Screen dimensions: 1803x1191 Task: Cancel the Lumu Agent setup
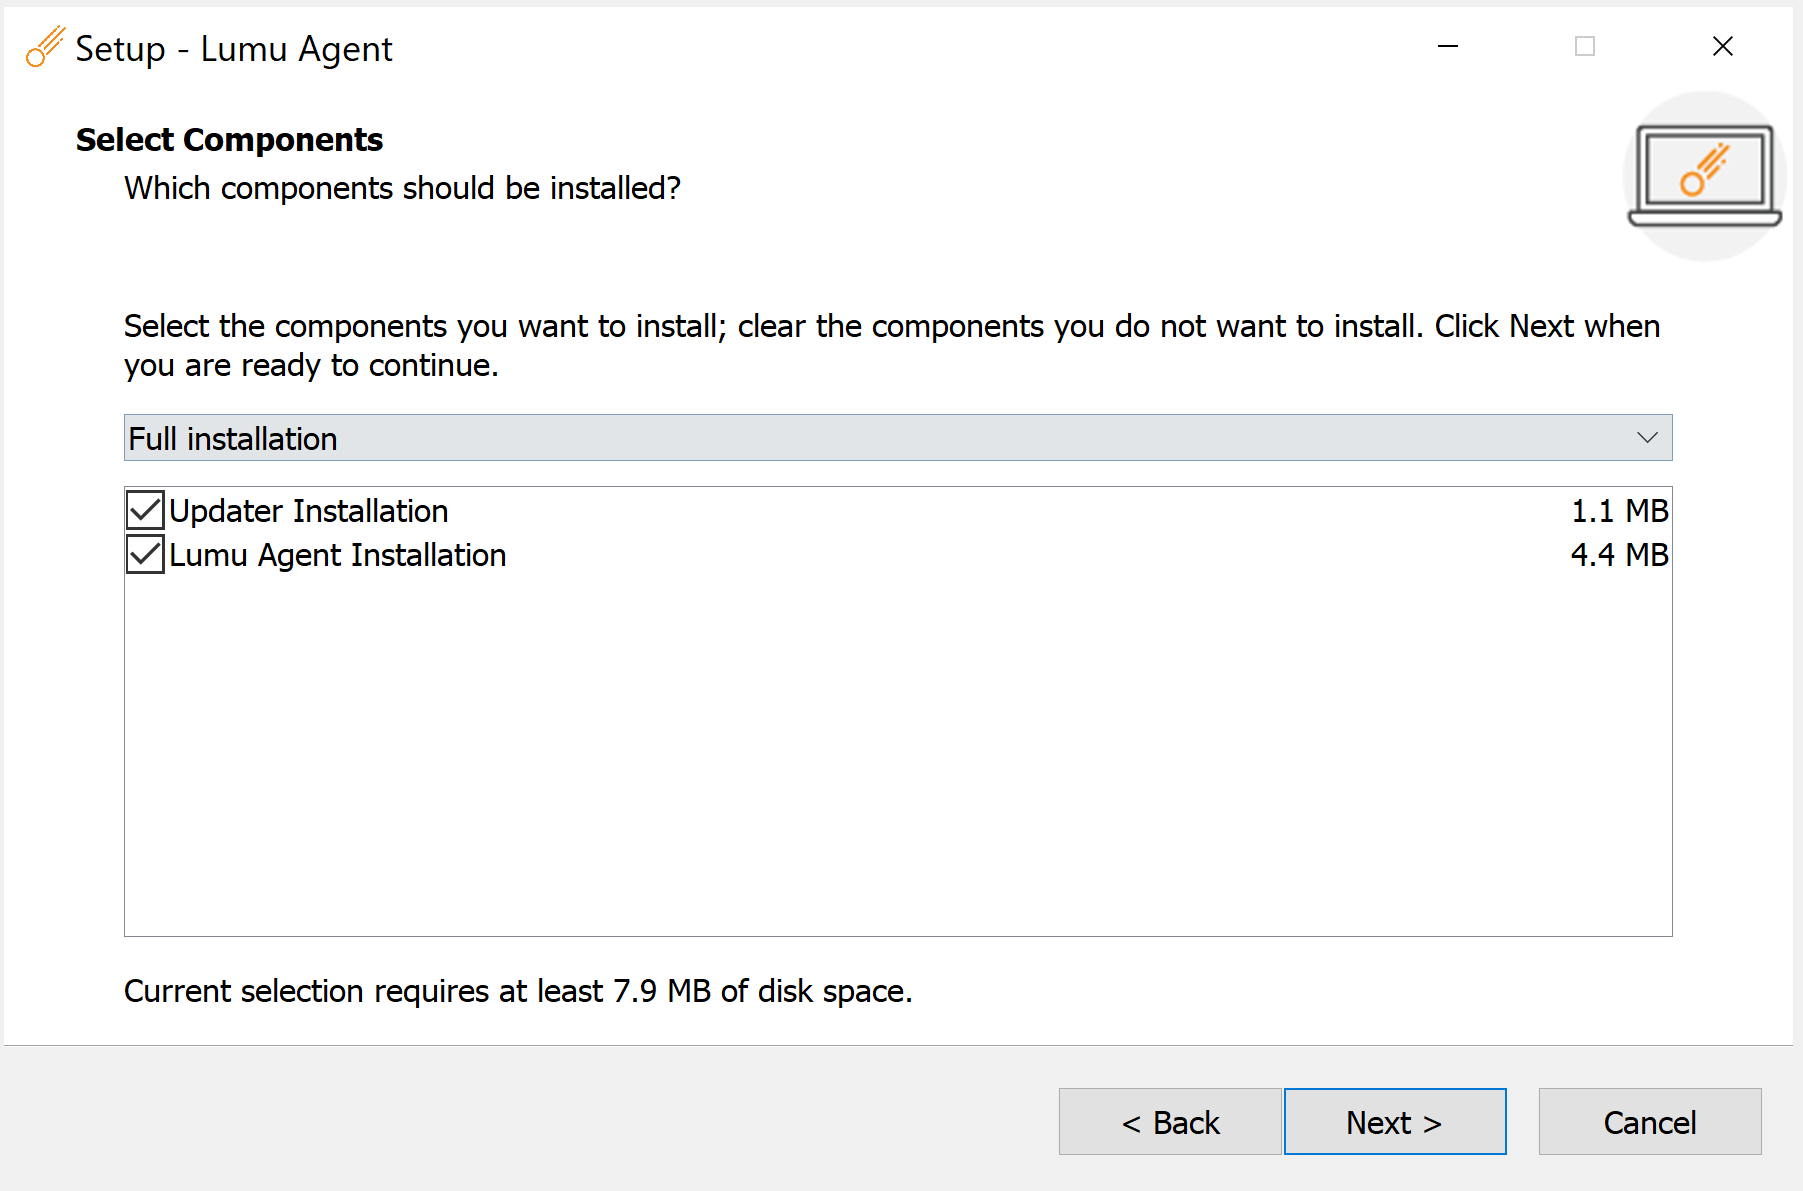point(1649,1121)
